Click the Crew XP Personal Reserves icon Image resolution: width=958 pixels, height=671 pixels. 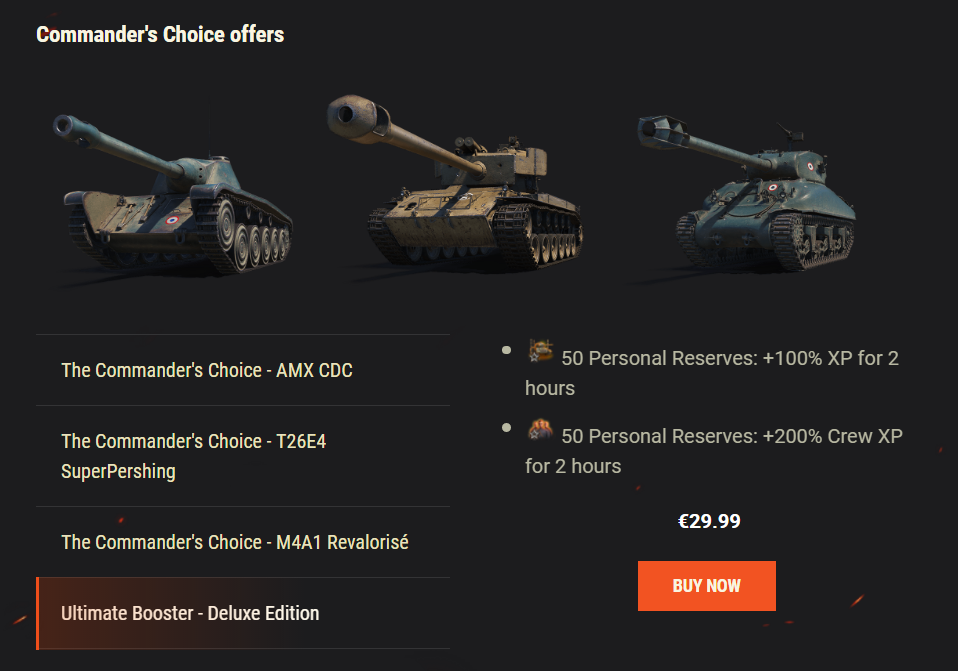(x=541, y=428)
